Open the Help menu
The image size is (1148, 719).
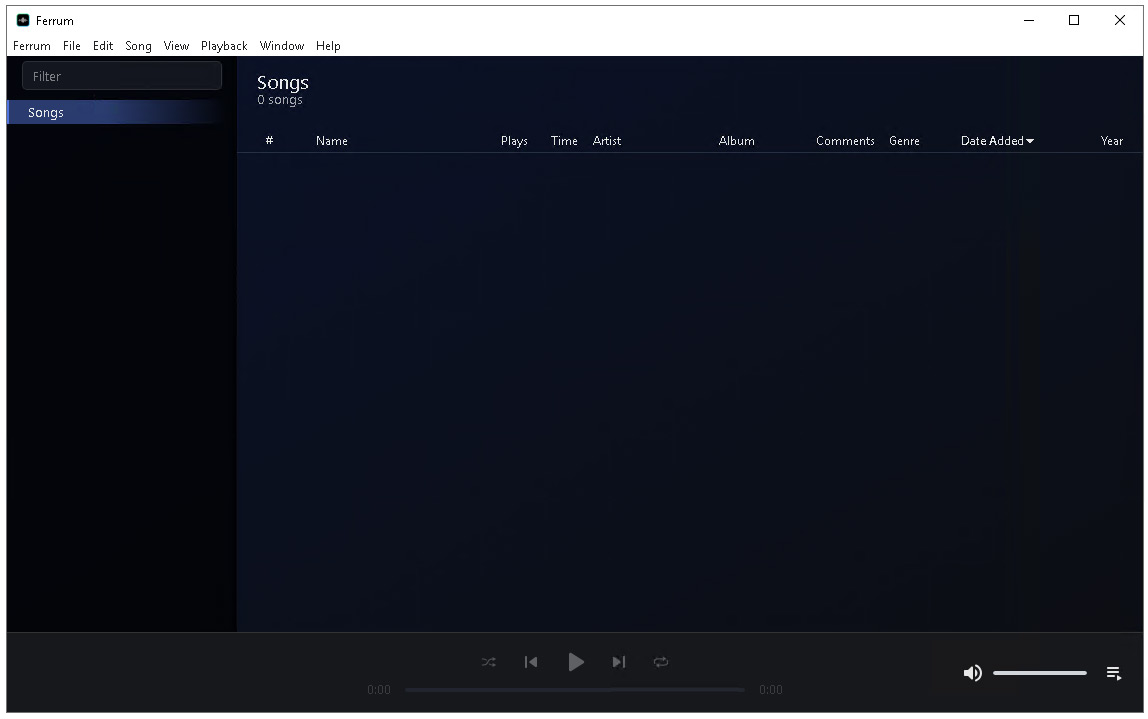tap(328, 45)
